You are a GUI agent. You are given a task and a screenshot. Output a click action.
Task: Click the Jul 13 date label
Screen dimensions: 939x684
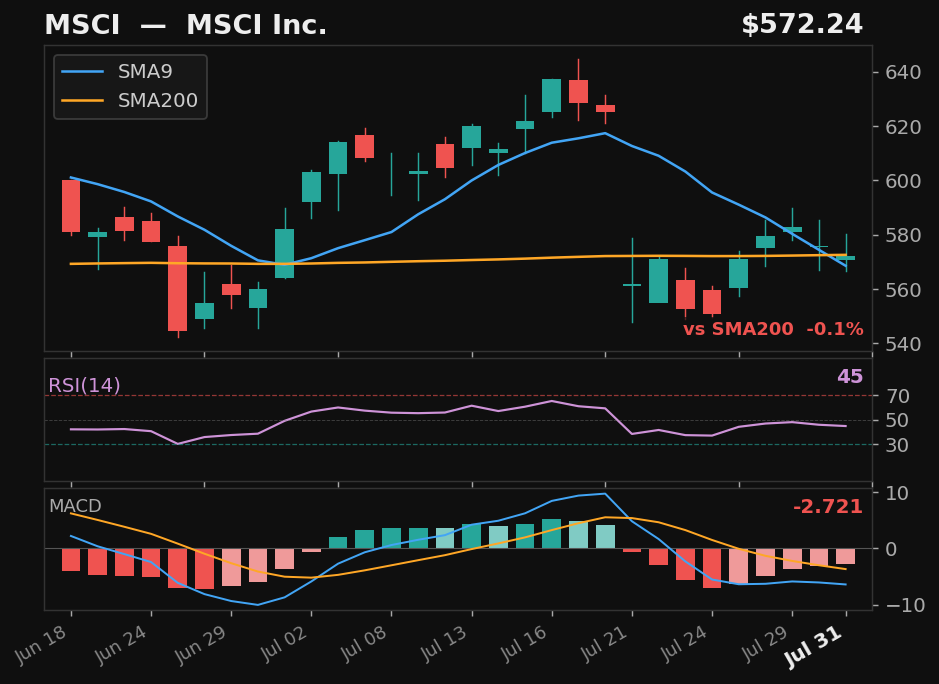pos(443,644)
